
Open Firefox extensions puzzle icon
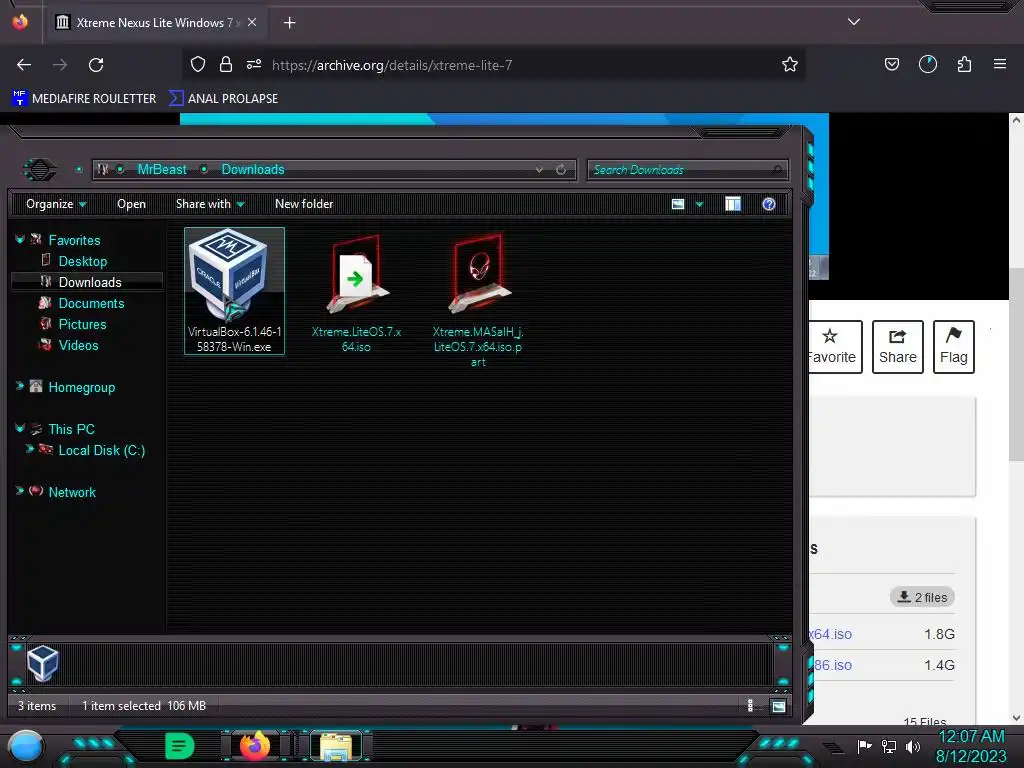[964, 65]
